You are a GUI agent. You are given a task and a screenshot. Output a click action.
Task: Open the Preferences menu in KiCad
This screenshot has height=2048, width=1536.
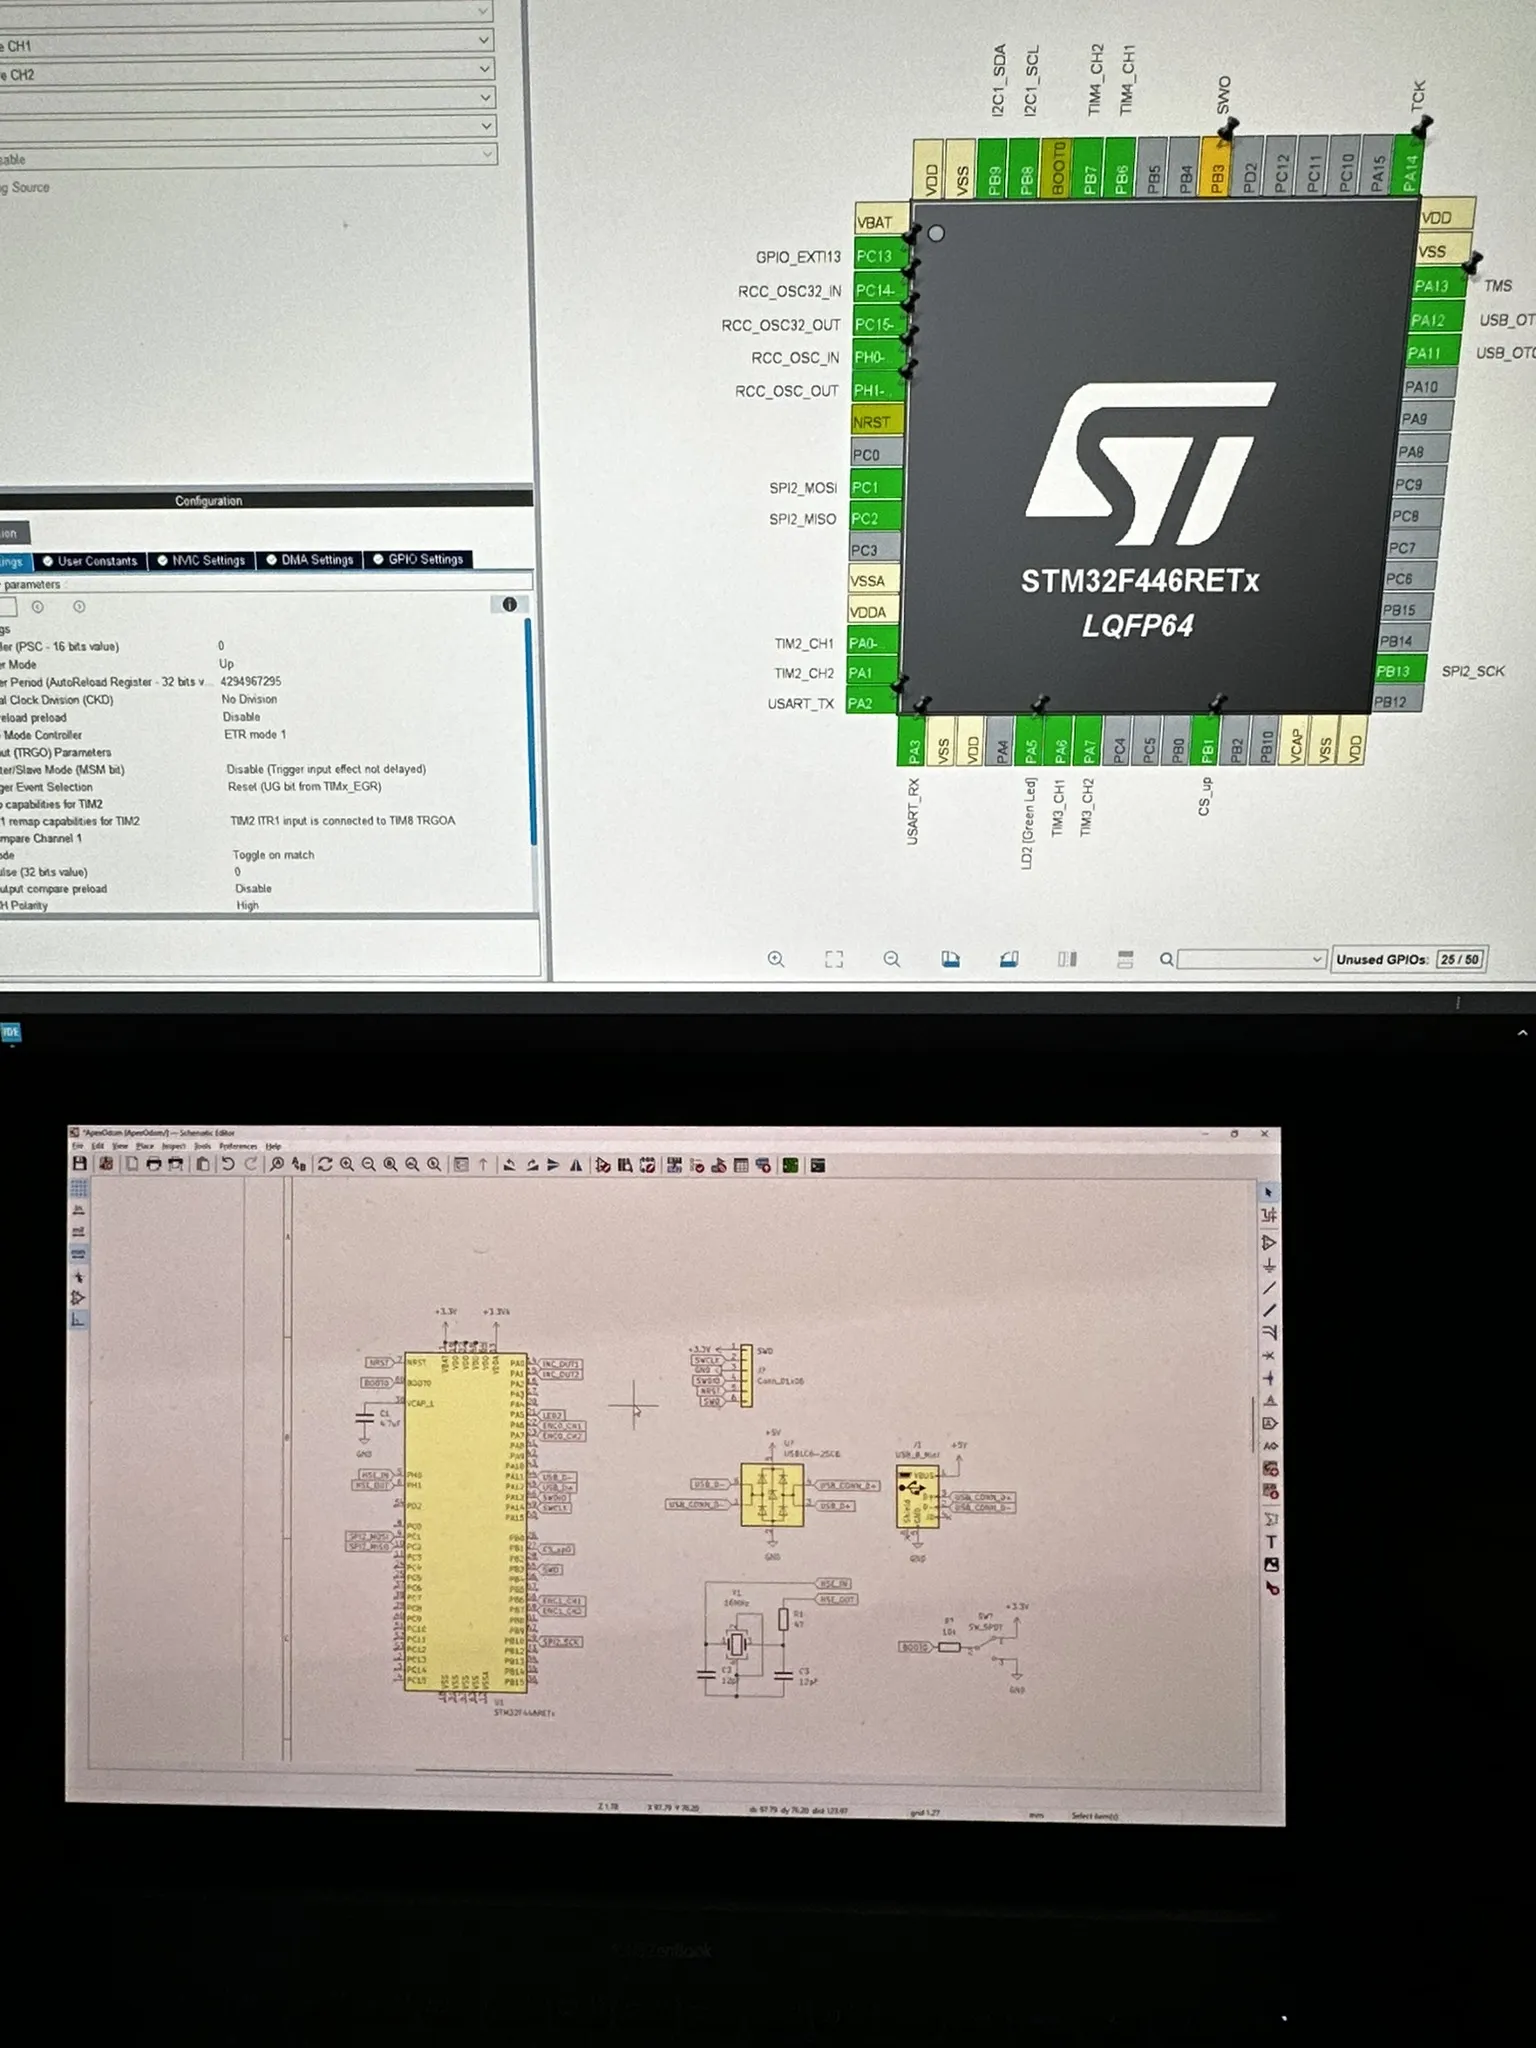[239, 1146]
